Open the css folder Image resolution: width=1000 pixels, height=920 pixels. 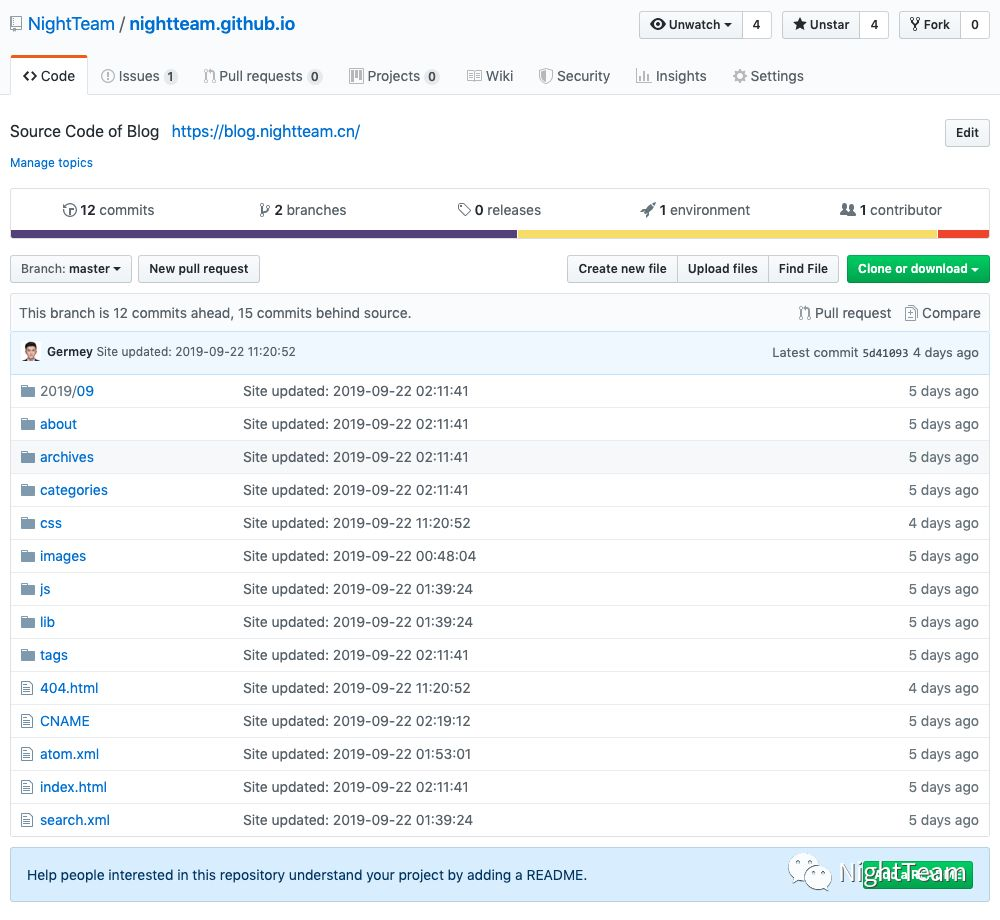pos(51,523)
